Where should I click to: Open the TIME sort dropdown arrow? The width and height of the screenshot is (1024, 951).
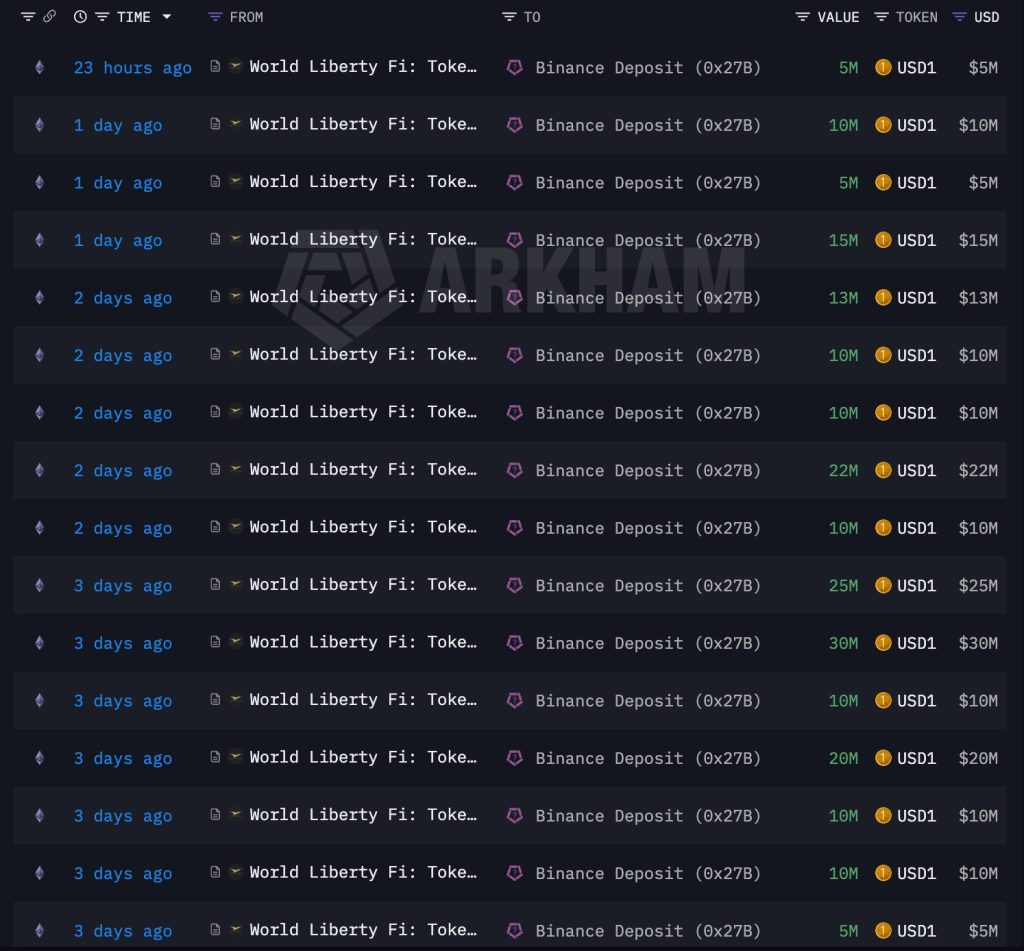(166, 17)
